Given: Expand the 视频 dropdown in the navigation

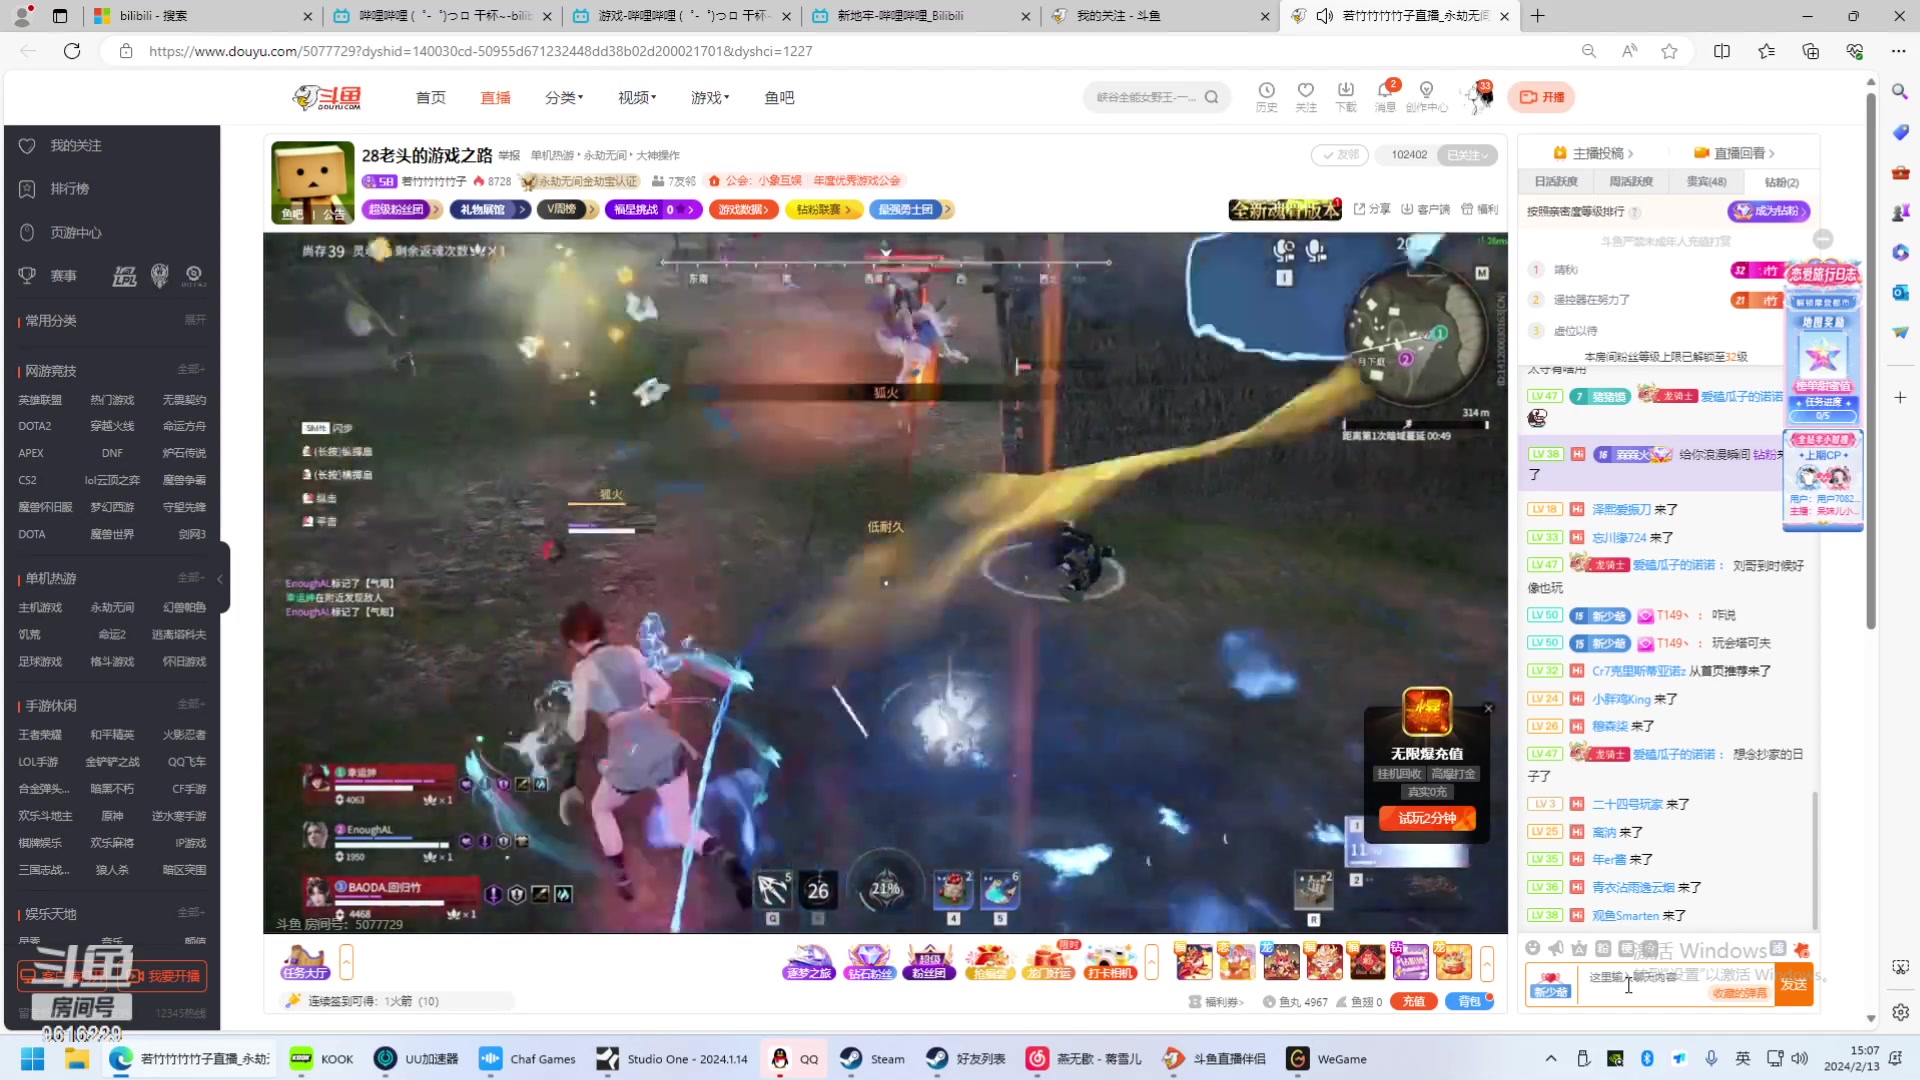Looking at the screenshot, I should pyautogui.click(x=637, y=97).
